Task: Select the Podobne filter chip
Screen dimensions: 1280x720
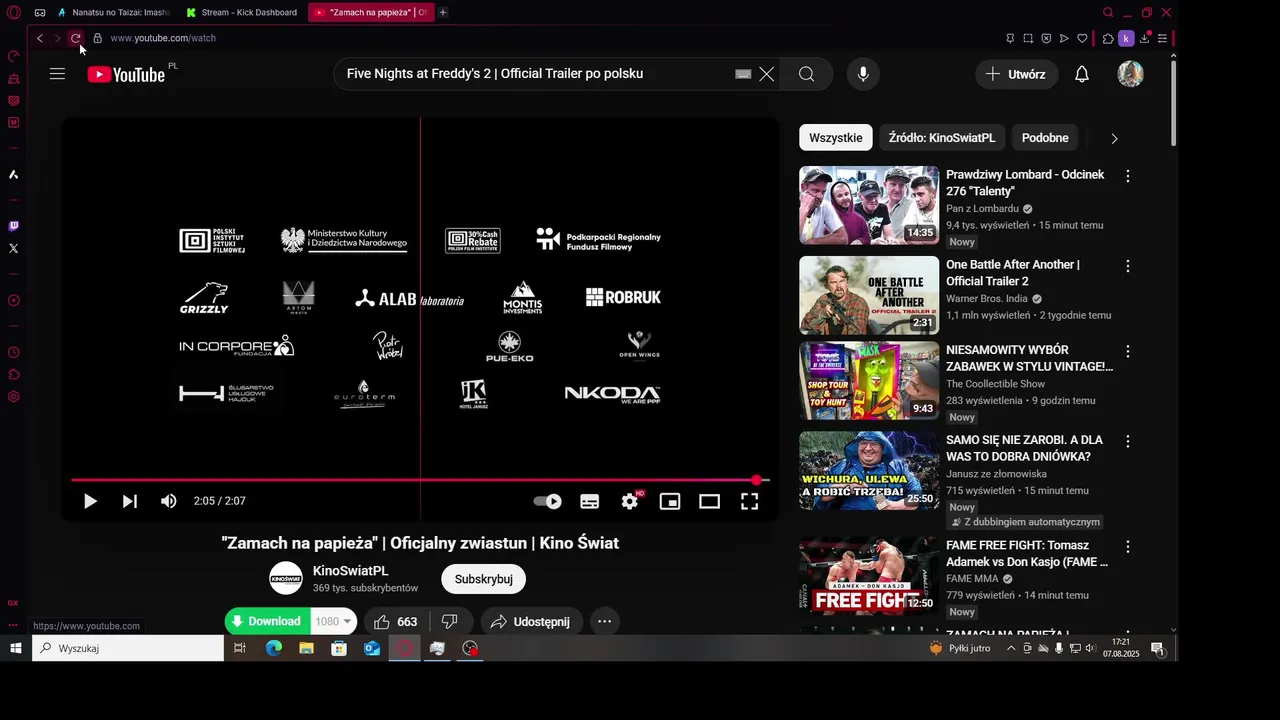Action: [x=1045, y=138]
